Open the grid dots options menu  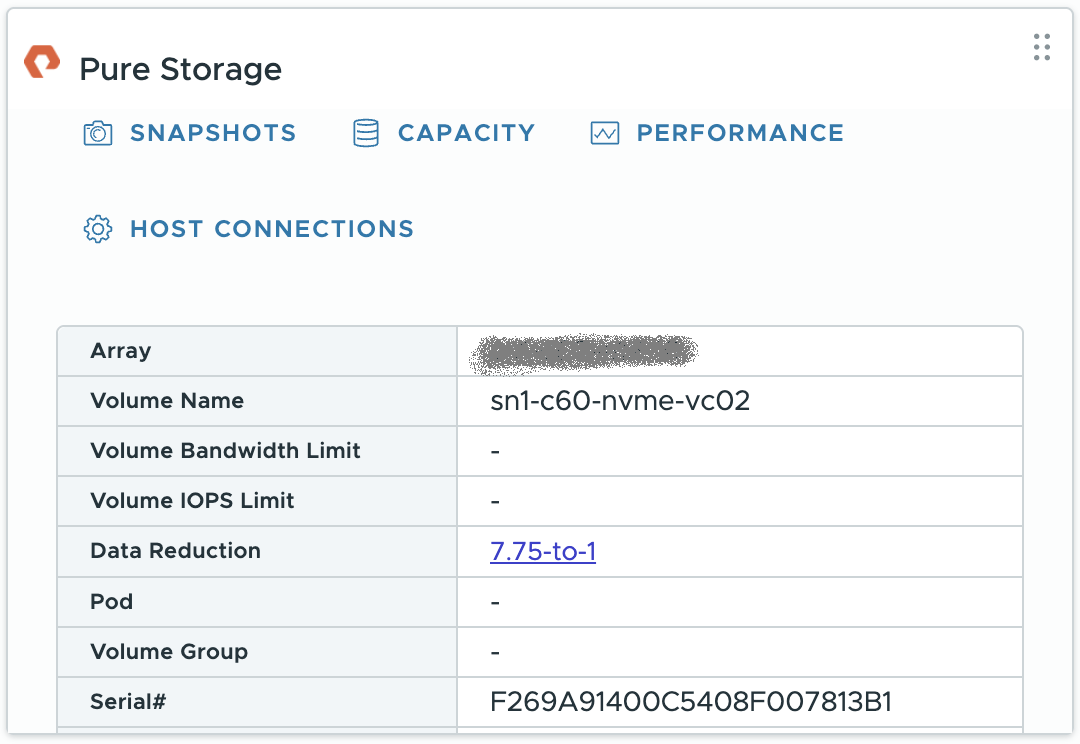[1041, 47]
